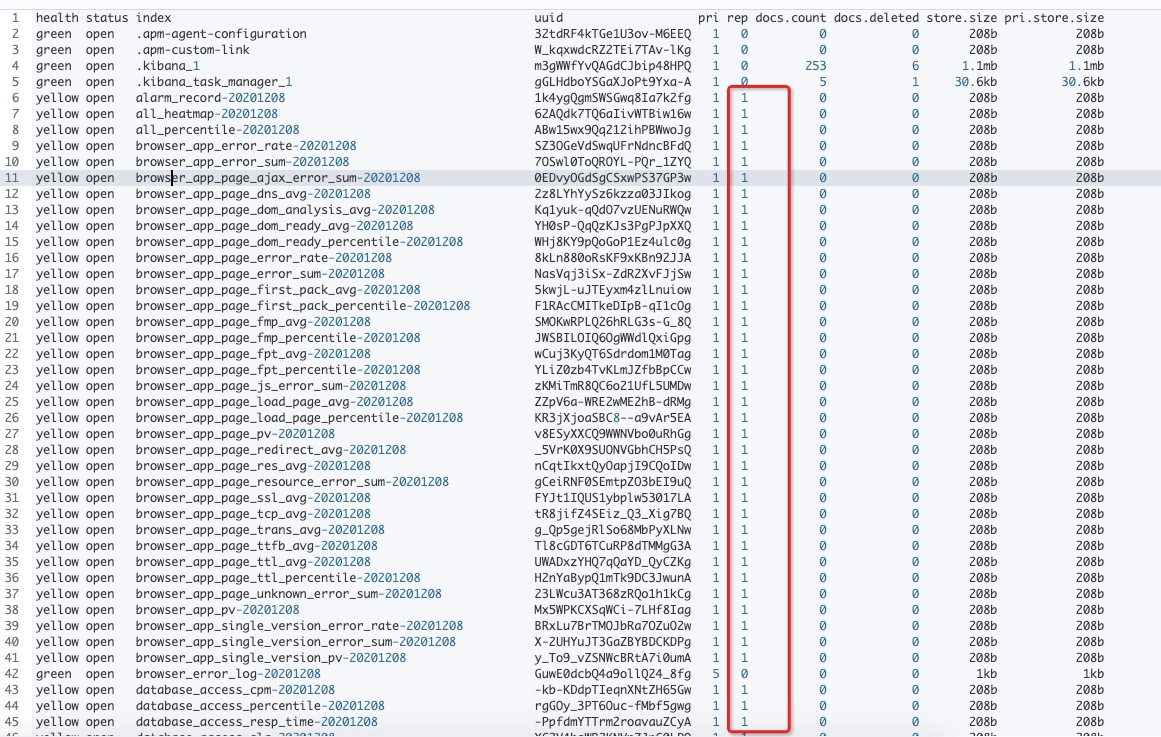Click 'browser_app_page_fmp_avg-20201208' text
The image size is (1161, 737).
[x=253, y=322]
